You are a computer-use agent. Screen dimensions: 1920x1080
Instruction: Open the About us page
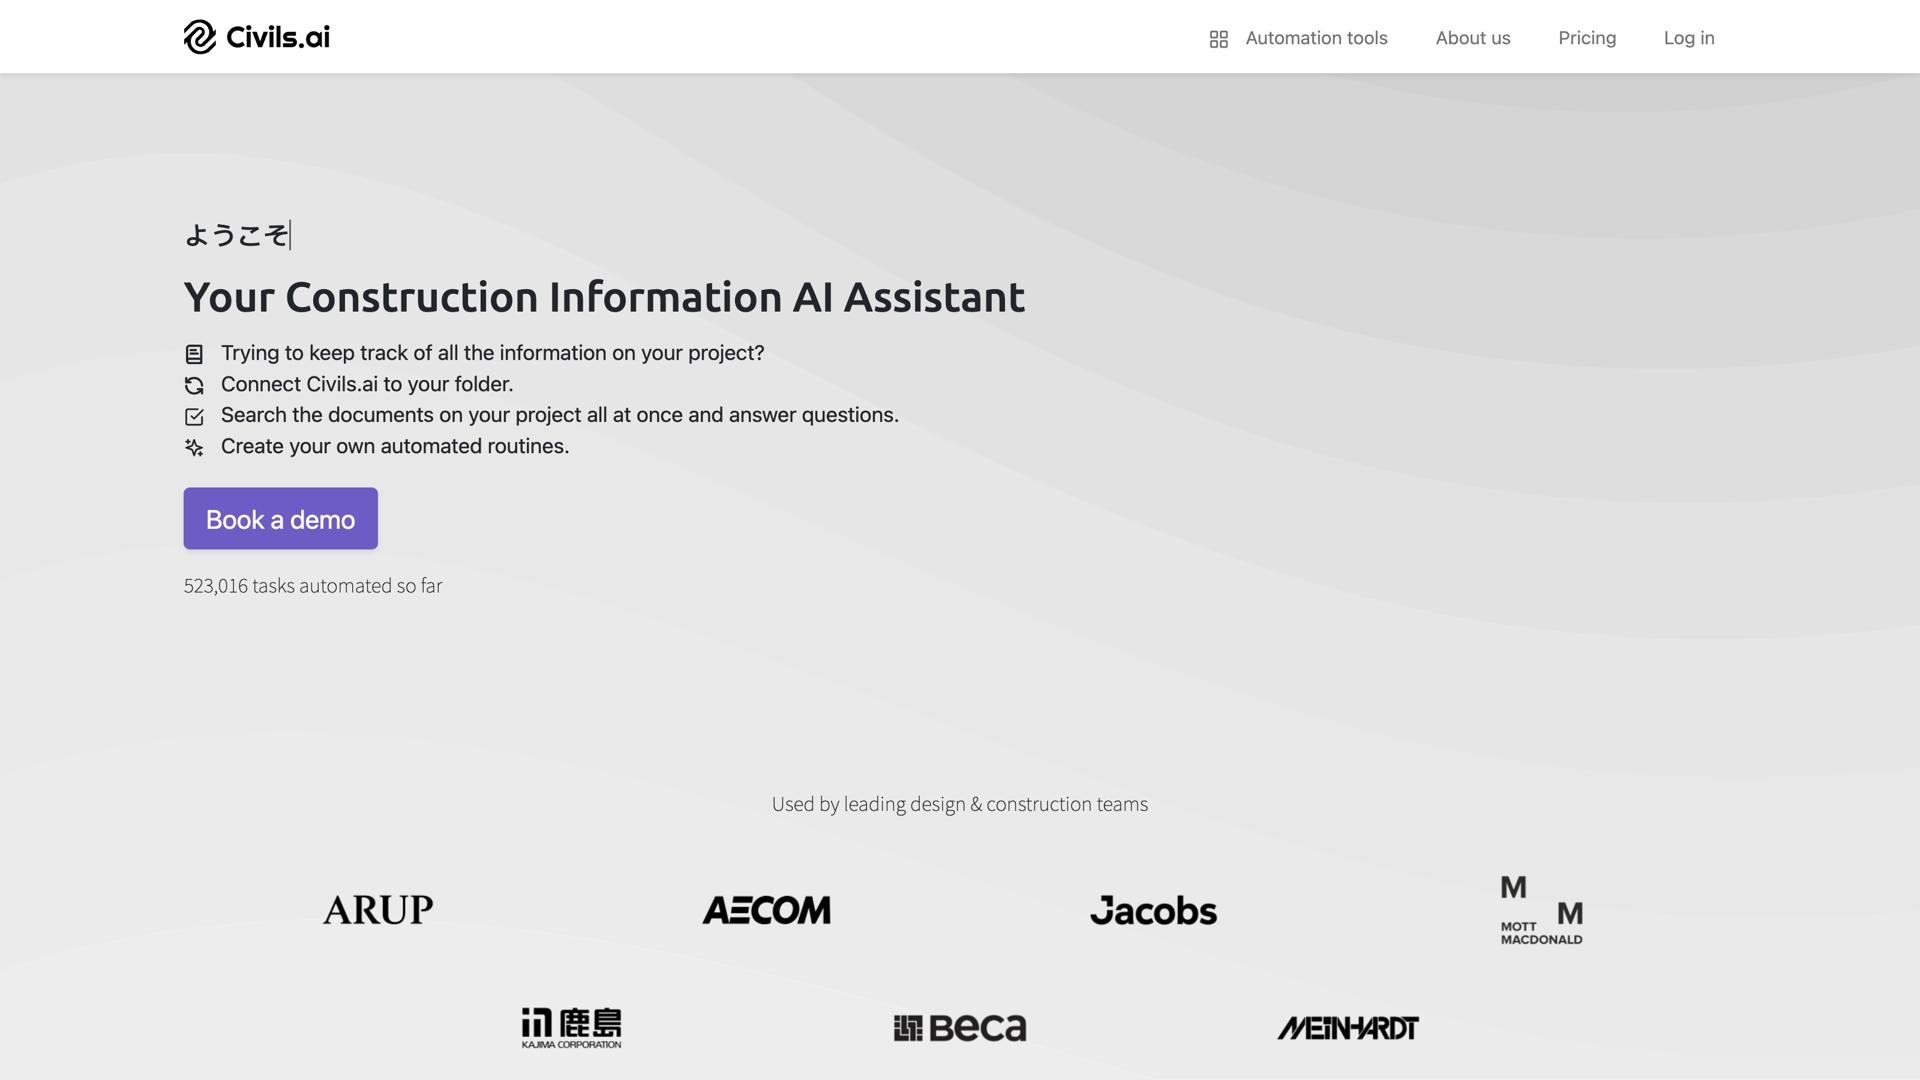1472,38
